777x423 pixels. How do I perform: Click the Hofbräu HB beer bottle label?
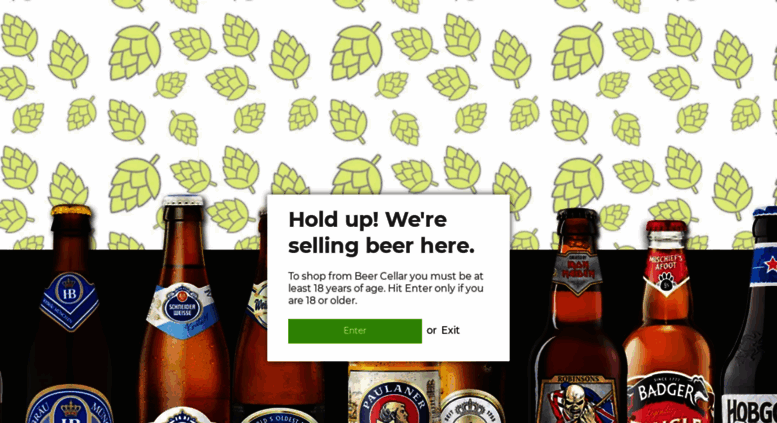(x=69, y=300)
